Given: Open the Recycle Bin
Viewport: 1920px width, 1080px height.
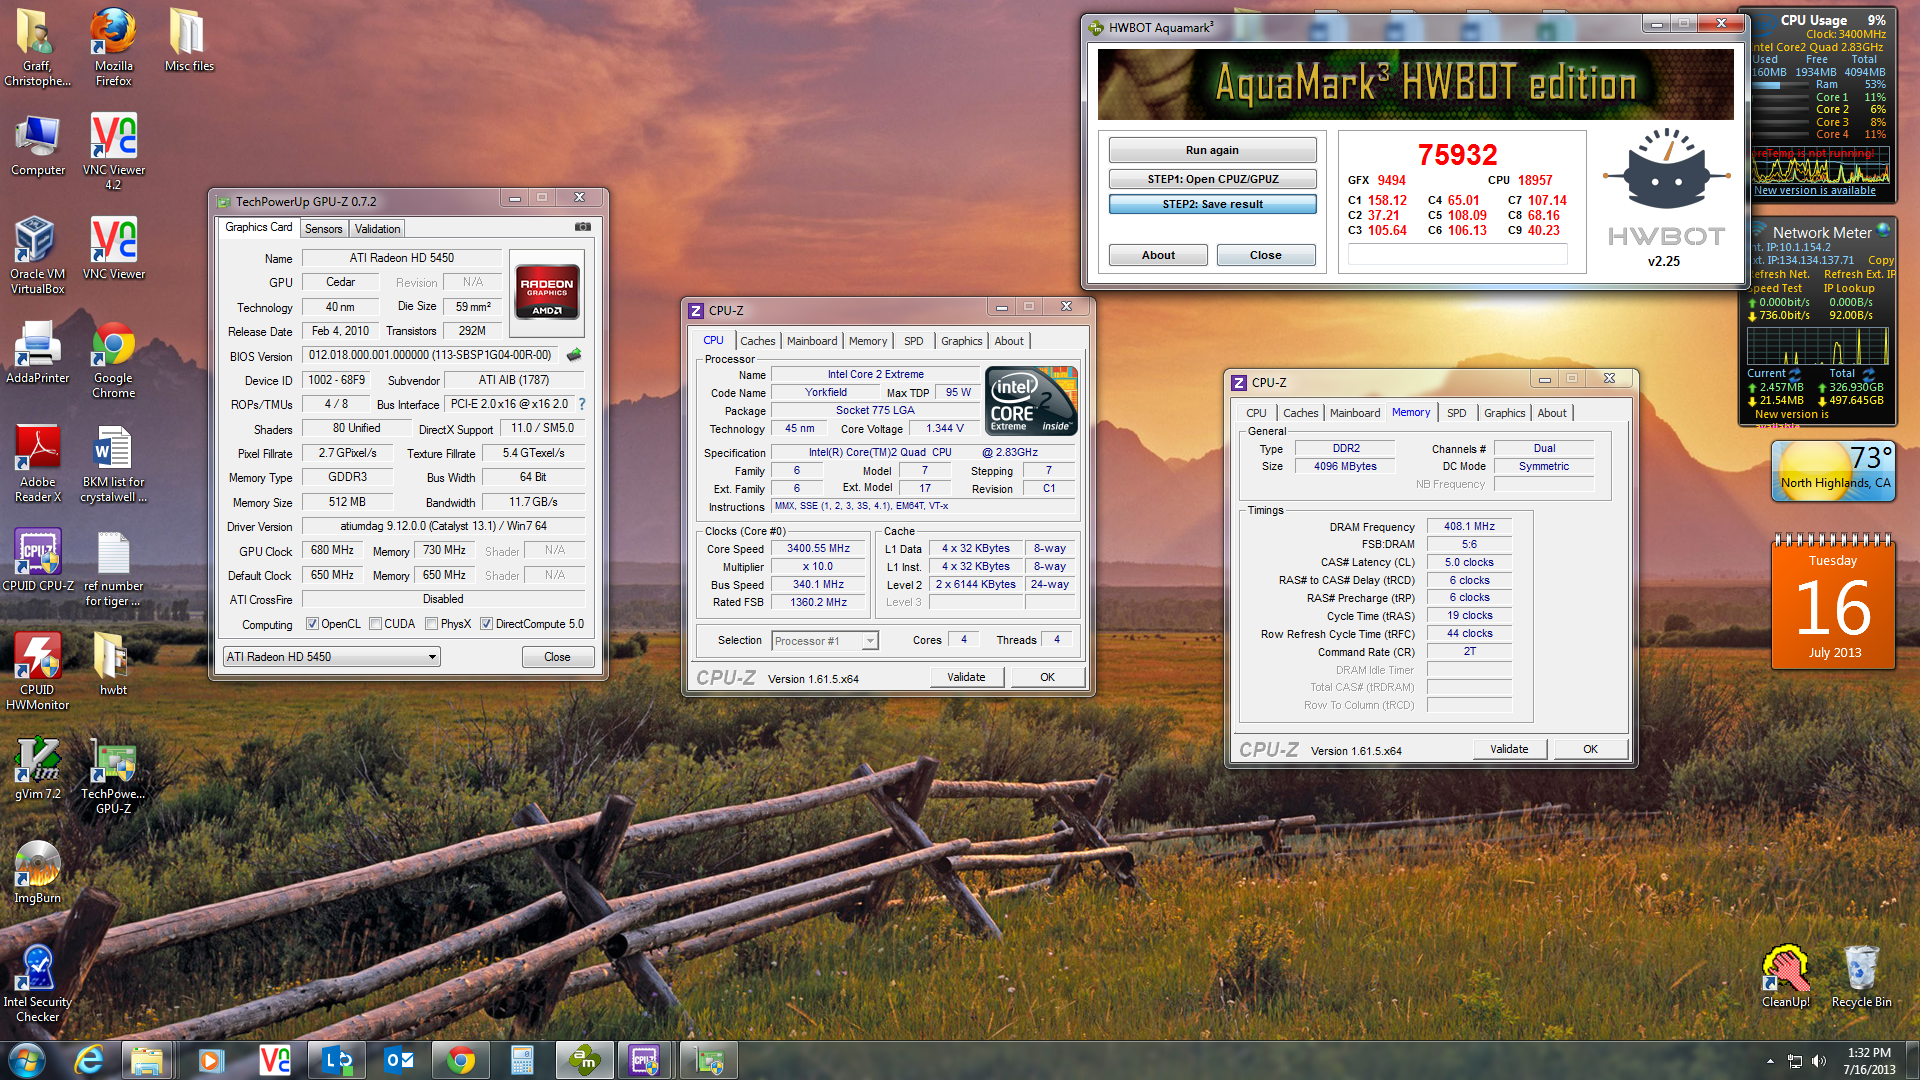Looking at the screenshot, I should [x=1861, y=977].
